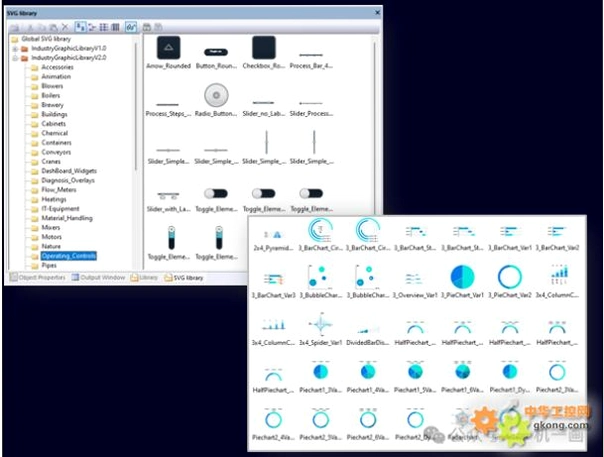Image resolution: width=604 pixels, height=457 pixels.
Task: Click the folder tree vertical scrollbar
Action: click(x=136, y=106)
